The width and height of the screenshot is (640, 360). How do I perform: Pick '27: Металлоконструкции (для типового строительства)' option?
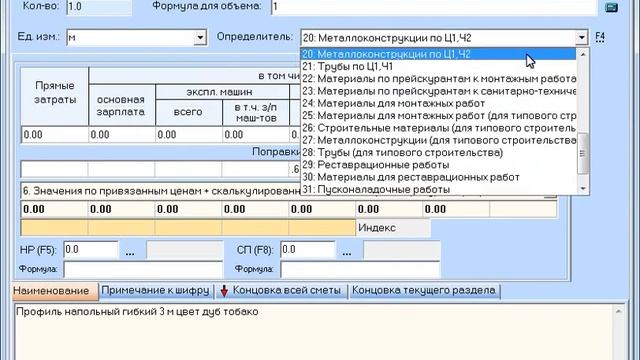pos(438,140)
